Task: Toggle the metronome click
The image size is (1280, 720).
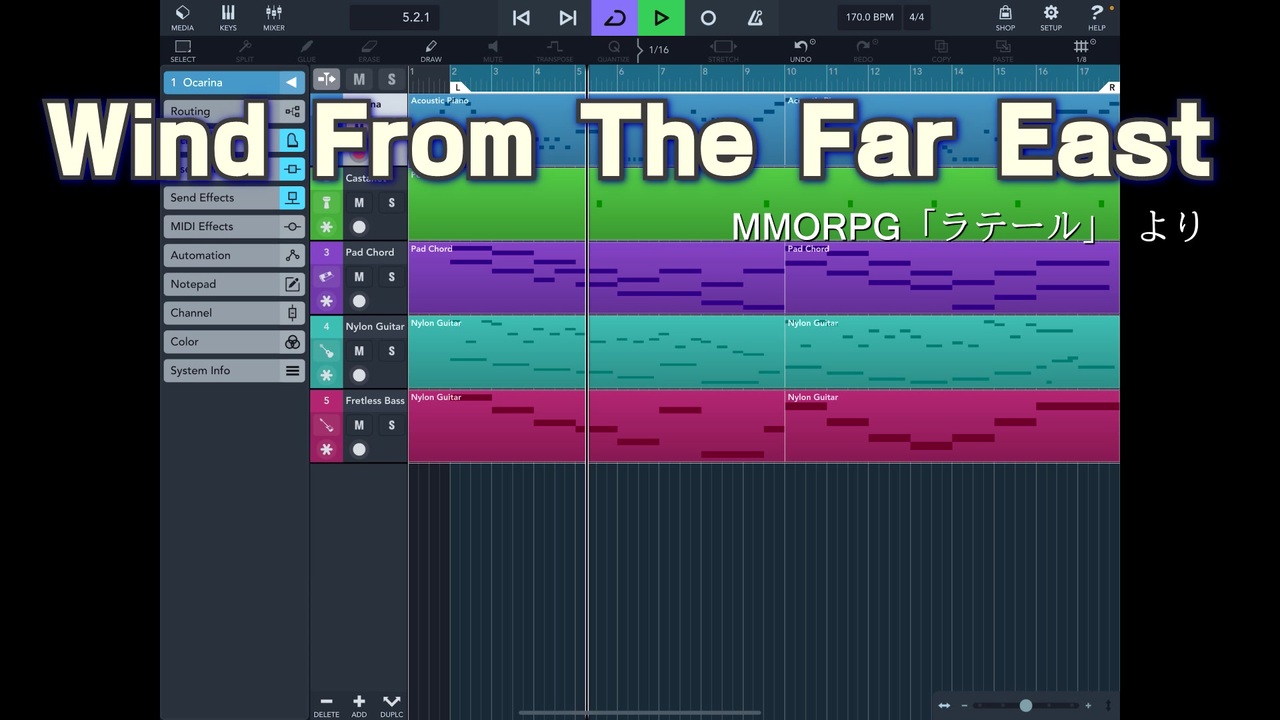Action: pos(755,17)
